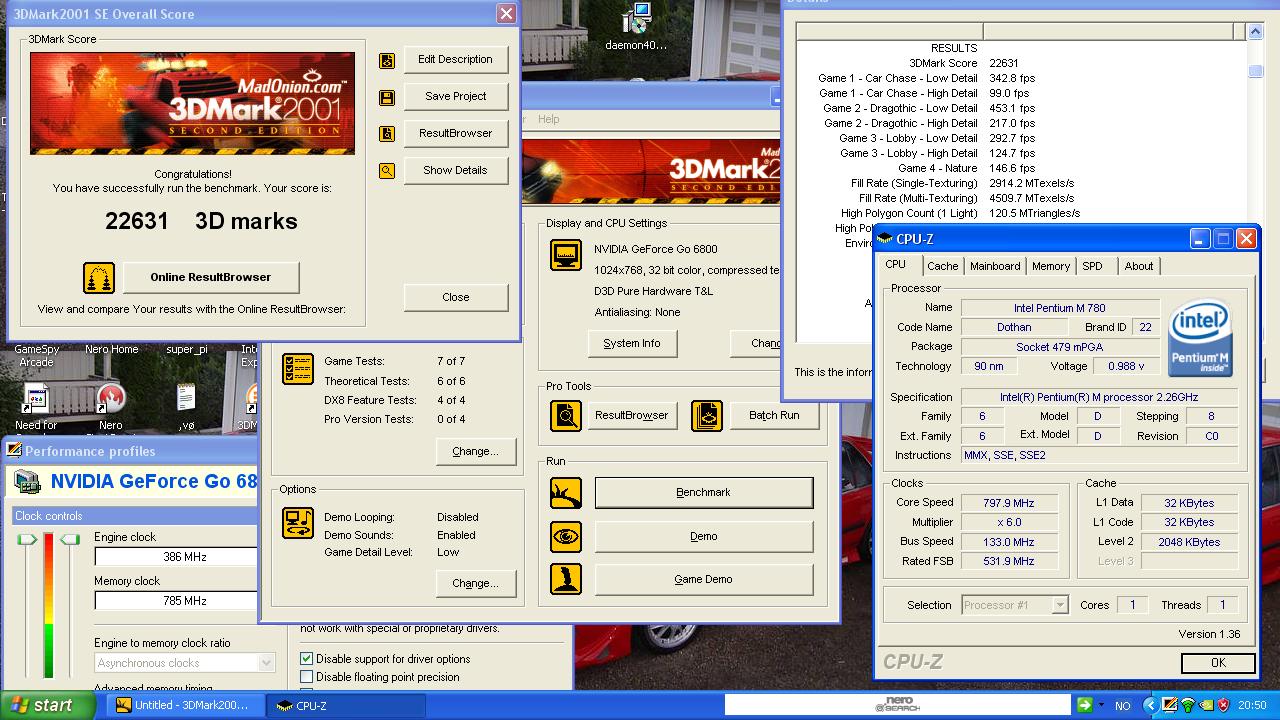Switch to the About tab in CPU-Z

coord(1138,266)
